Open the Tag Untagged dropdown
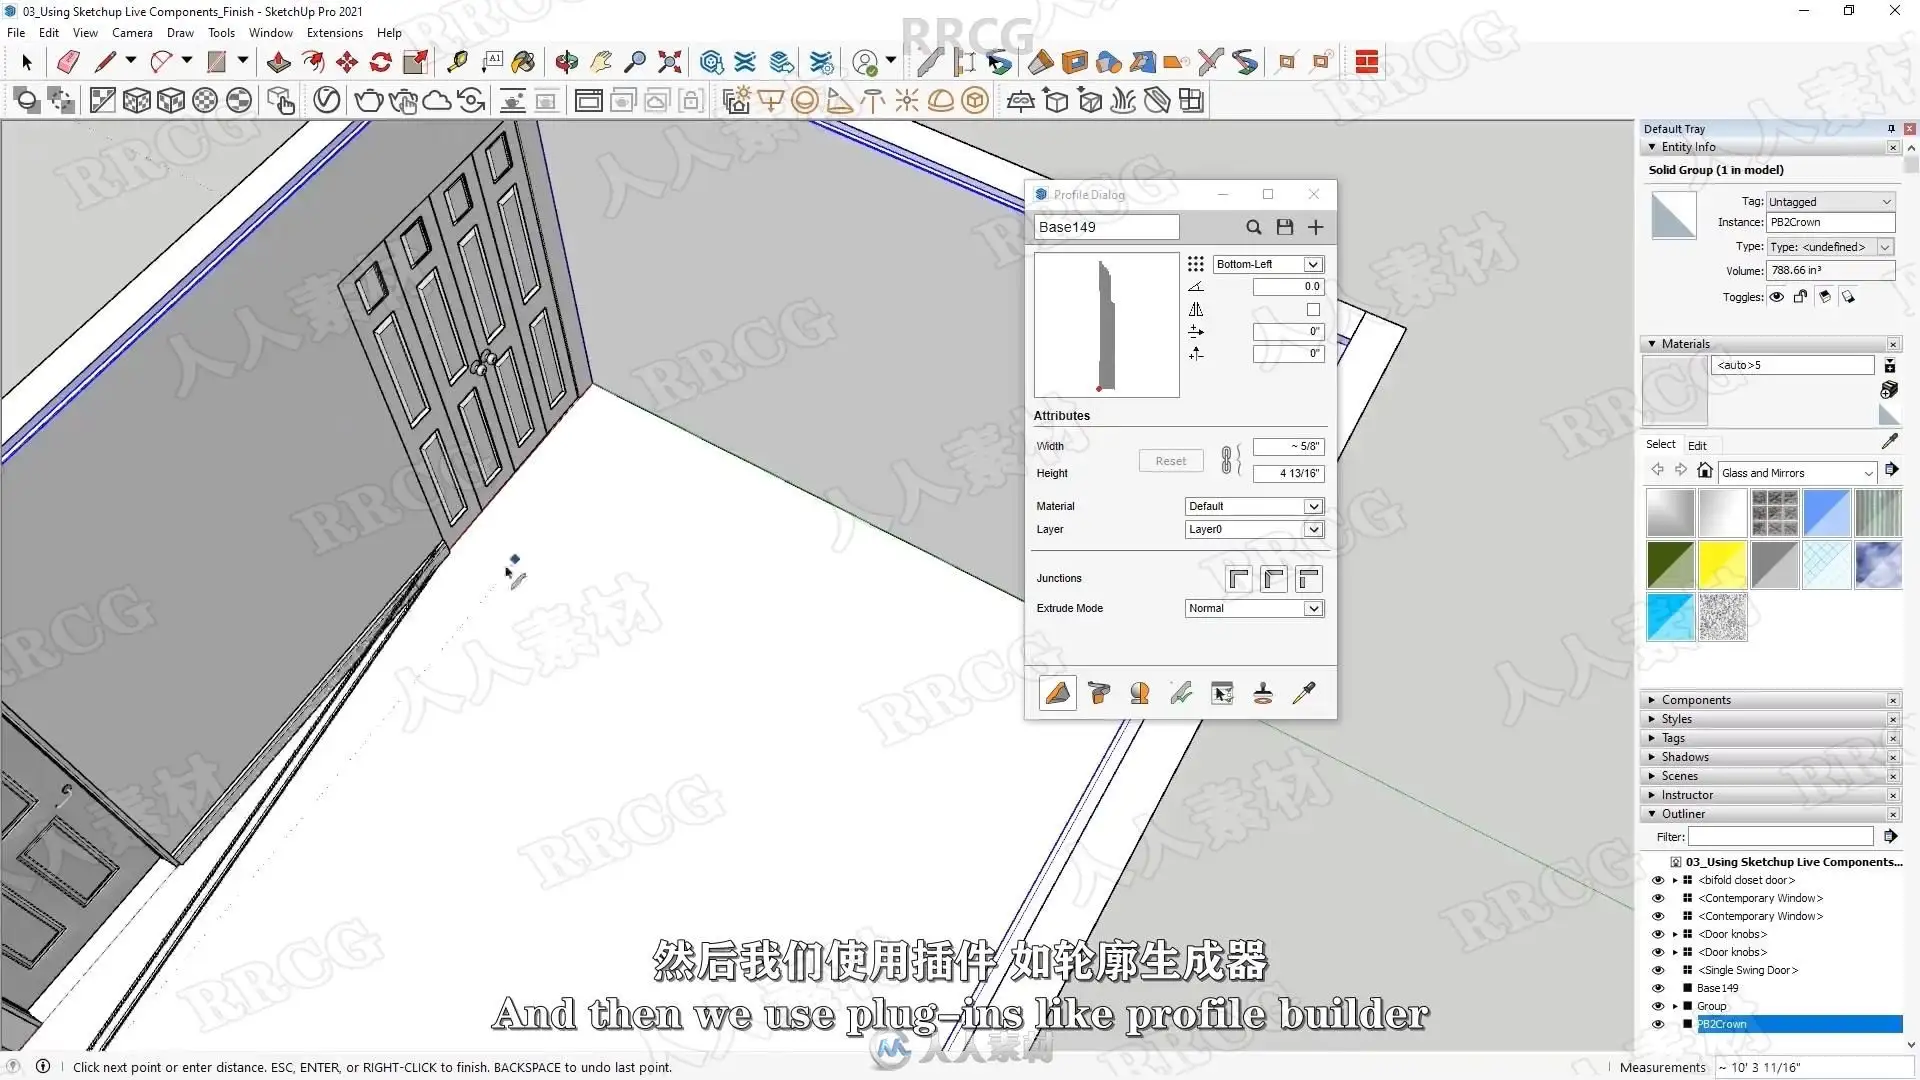The height and width of the screenshot is (1080, 1920). [1830, 201]
